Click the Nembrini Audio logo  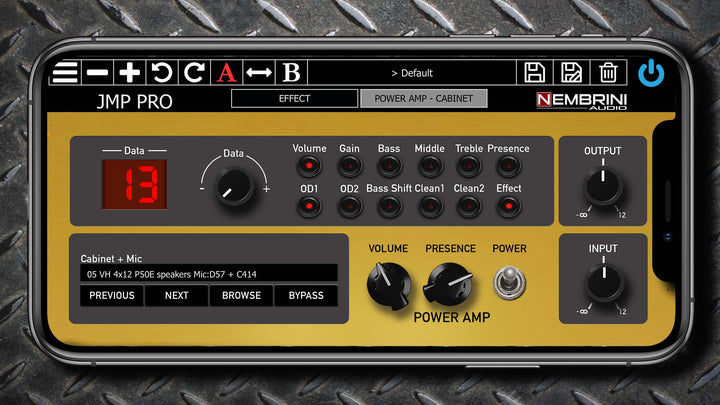point(581,101)
